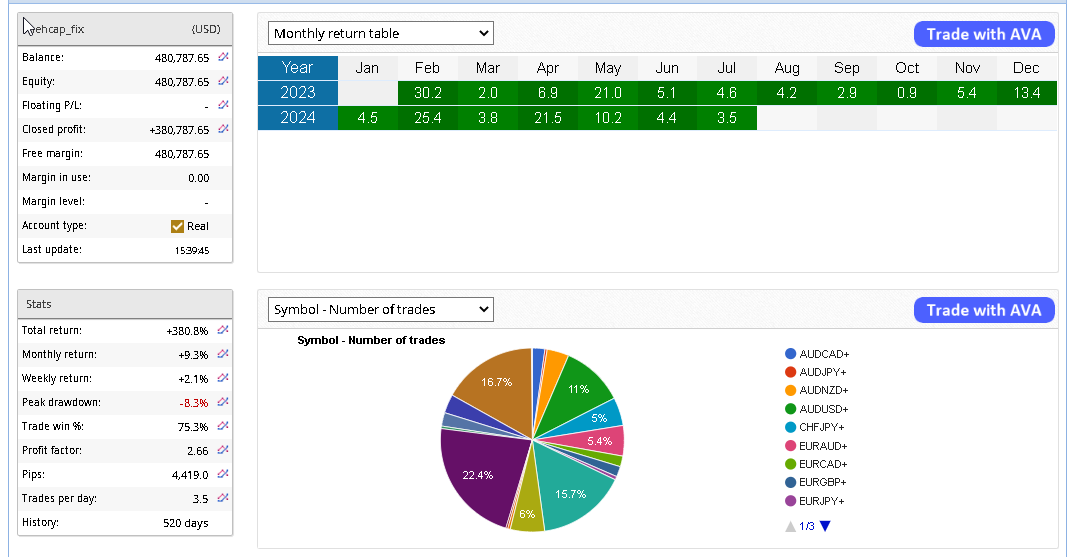Image resolution: width=1077 pixels, height=557 pixels.
Task: Click the chart icon beside Peak drawdown
Action: 224,401
